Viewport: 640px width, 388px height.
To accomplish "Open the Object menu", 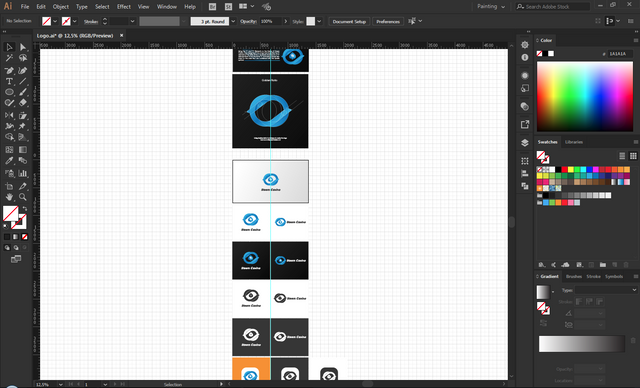I will 61,7.
